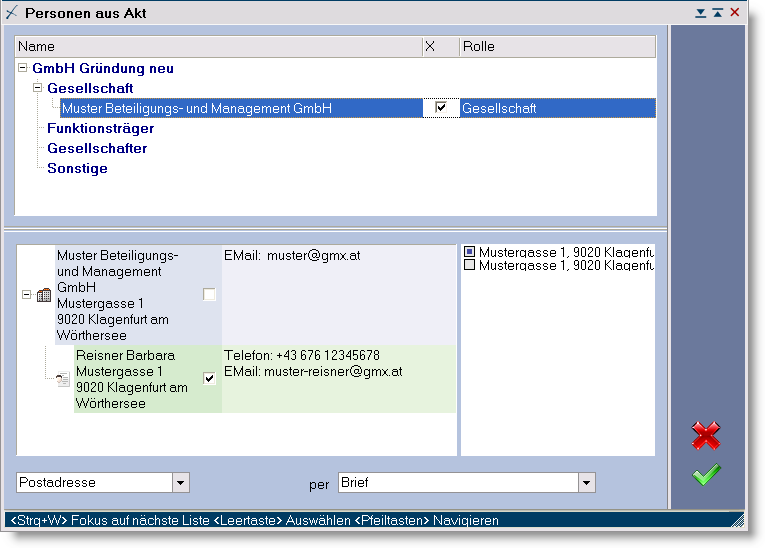Image resolution: width=765 pixels, height=548 pixels.
Task: Click the red X cancel icon
Action: pyautogui.click(x=706, y=436)
